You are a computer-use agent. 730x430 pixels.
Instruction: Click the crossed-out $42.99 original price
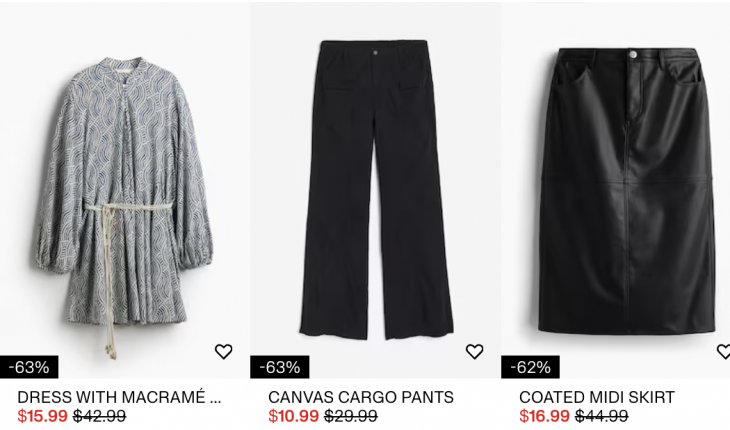coord(100,416)
